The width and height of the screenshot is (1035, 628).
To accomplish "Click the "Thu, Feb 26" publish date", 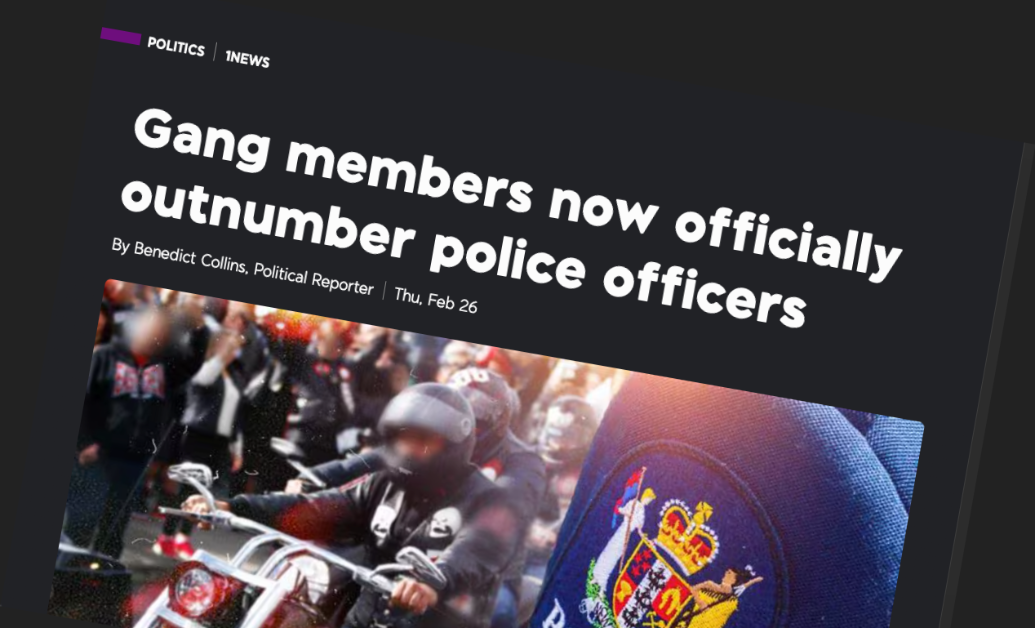I will click(x=436, y=300).
